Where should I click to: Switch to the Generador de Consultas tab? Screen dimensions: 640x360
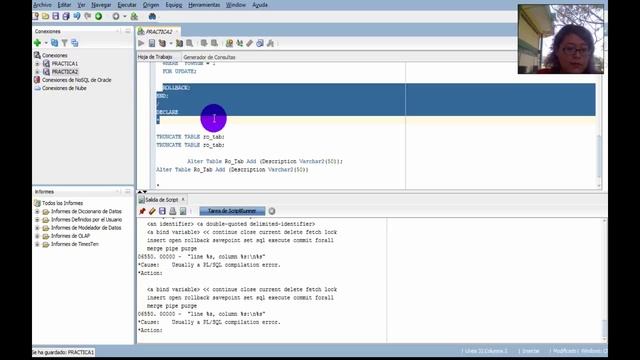pyautogui.click(x=209, y=57)
